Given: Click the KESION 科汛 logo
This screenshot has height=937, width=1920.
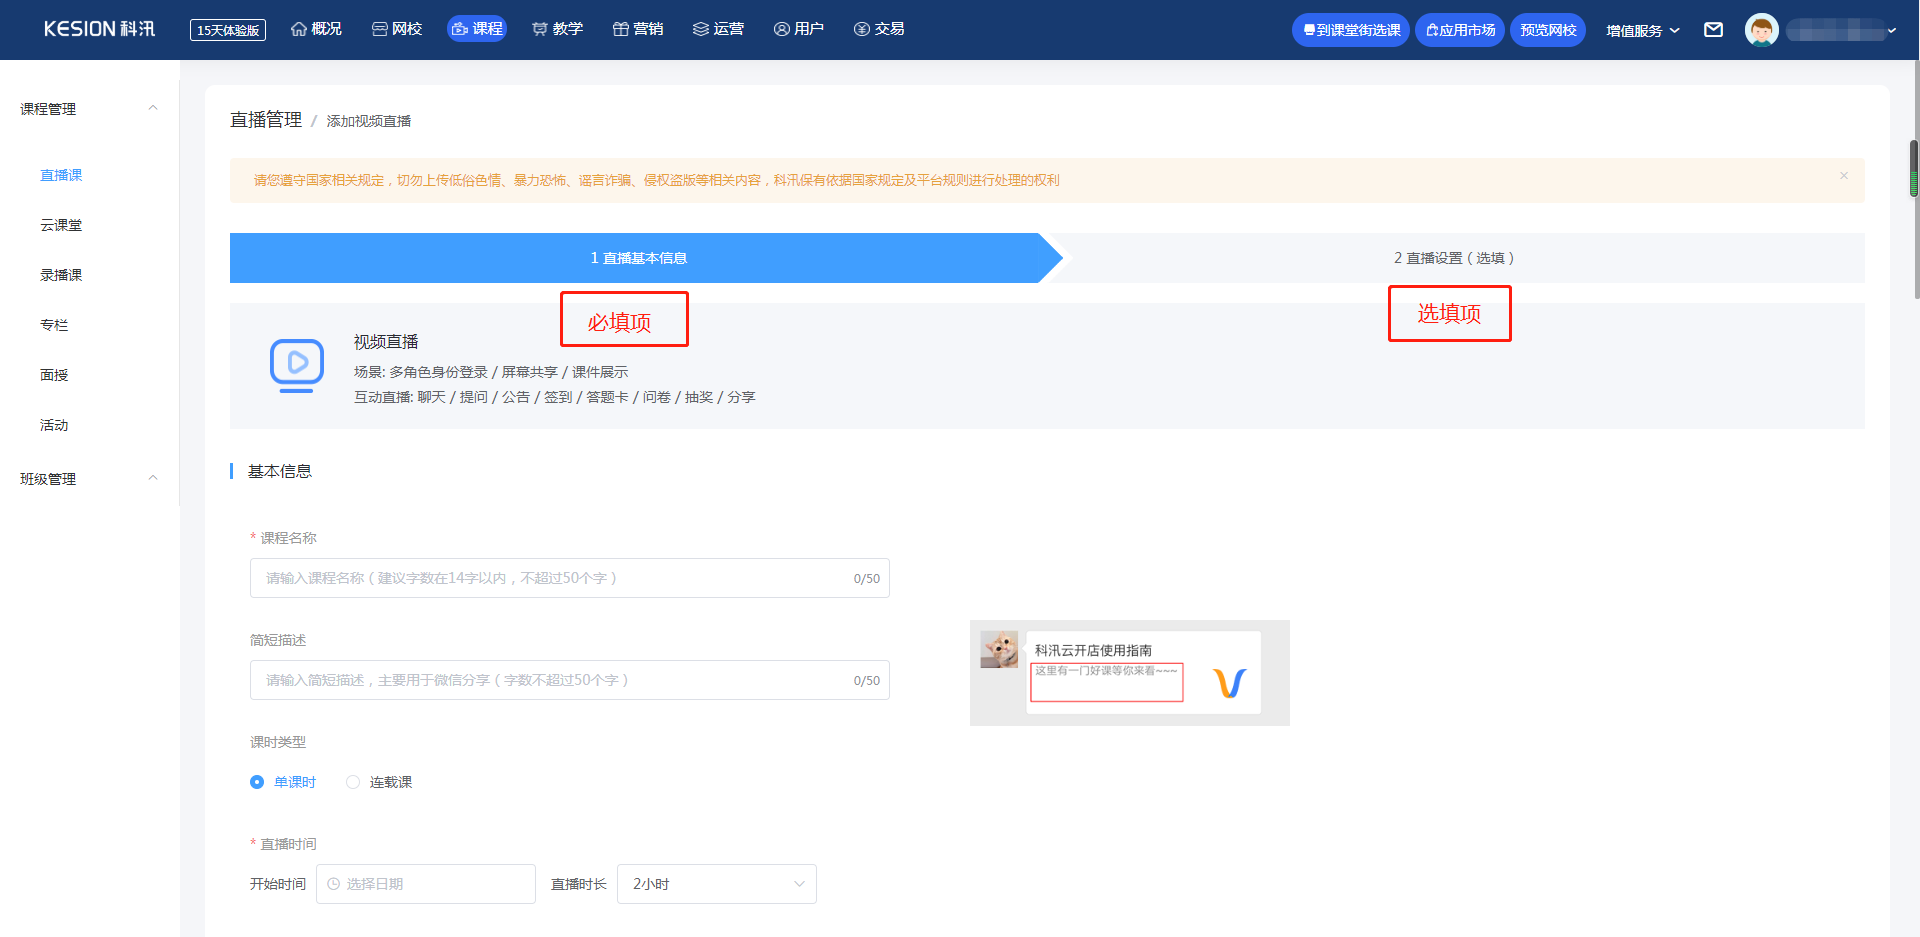Looking at the screenshot, I should [x=99, y=29].
